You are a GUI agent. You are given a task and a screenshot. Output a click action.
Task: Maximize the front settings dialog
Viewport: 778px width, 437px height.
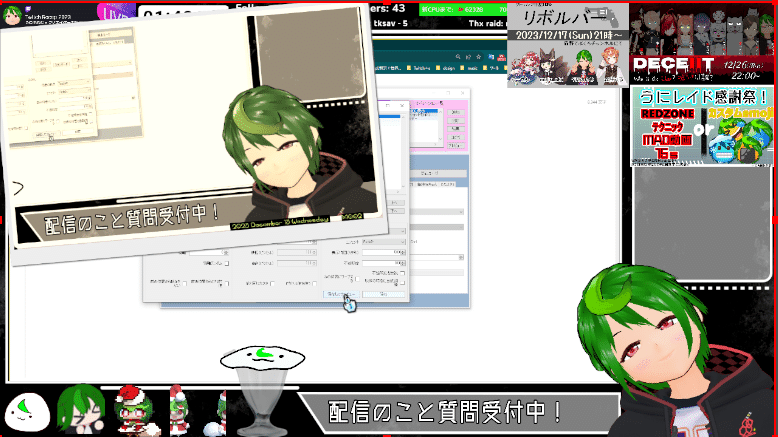click(388, 105)
